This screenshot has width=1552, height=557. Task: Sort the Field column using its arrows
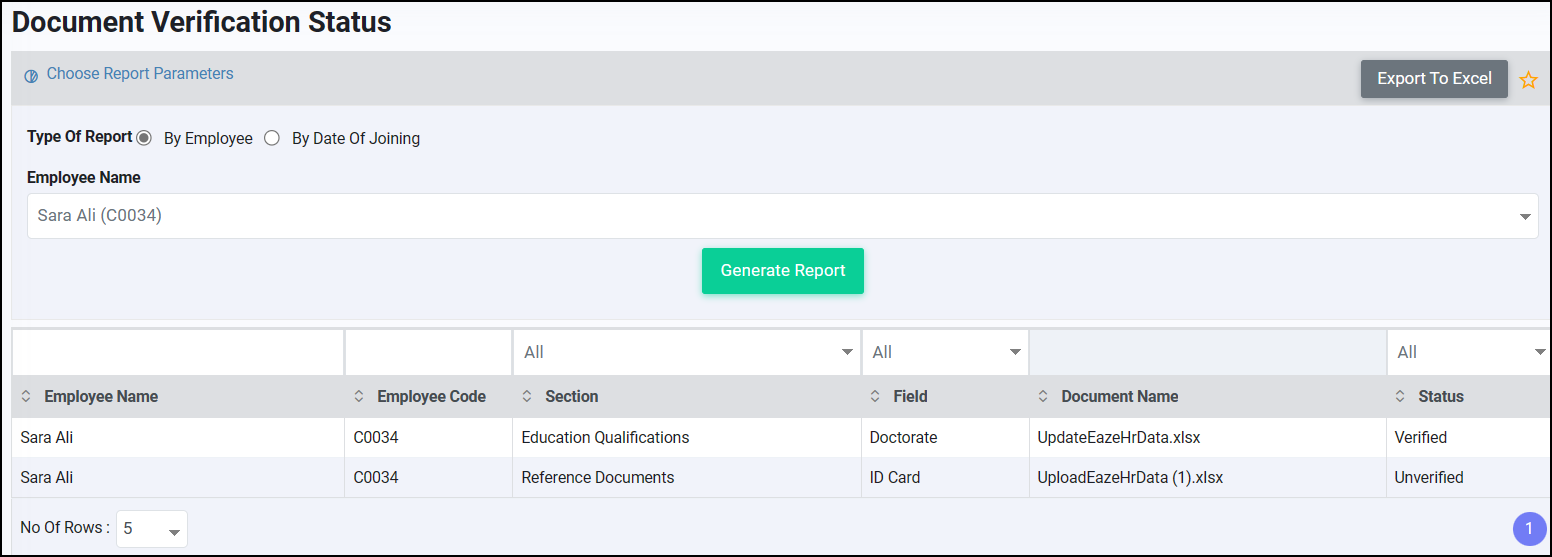click(876, 397)
